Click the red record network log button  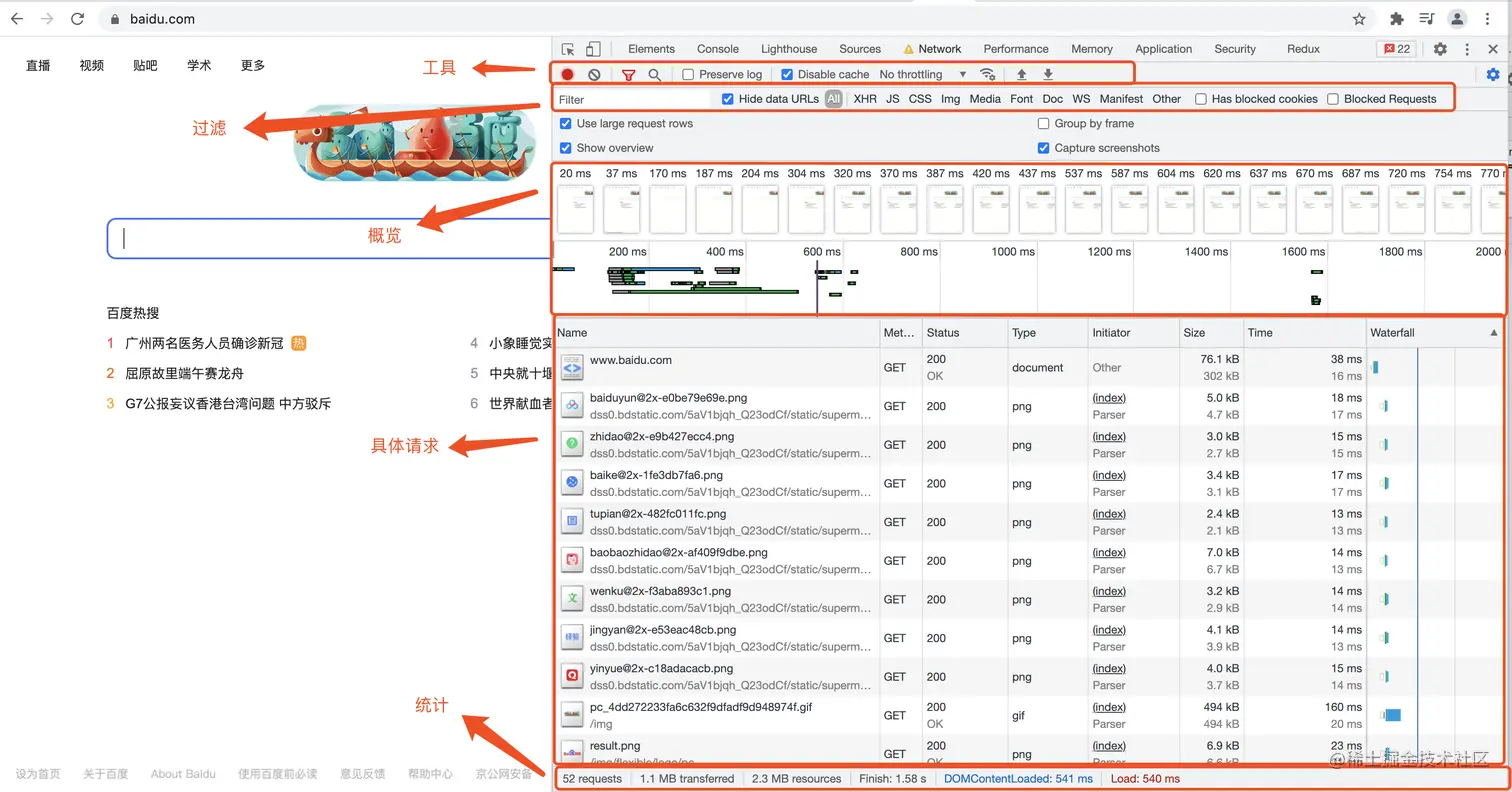pos(567,74)
